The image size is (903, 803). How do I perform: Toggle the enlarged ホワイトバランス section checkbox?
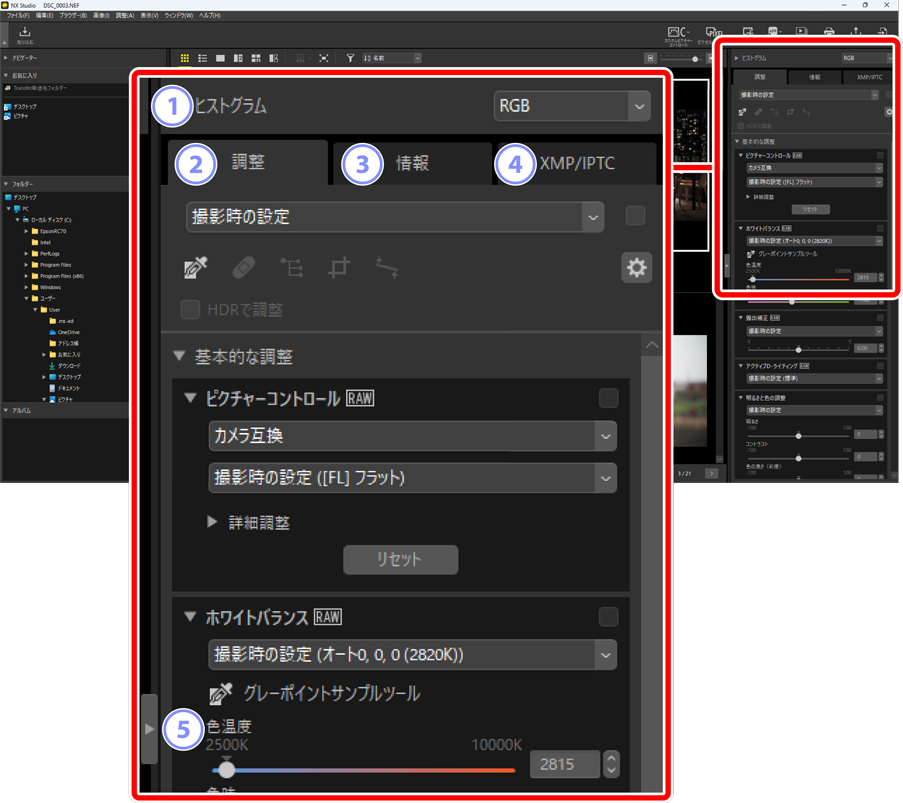pos(608,617)
